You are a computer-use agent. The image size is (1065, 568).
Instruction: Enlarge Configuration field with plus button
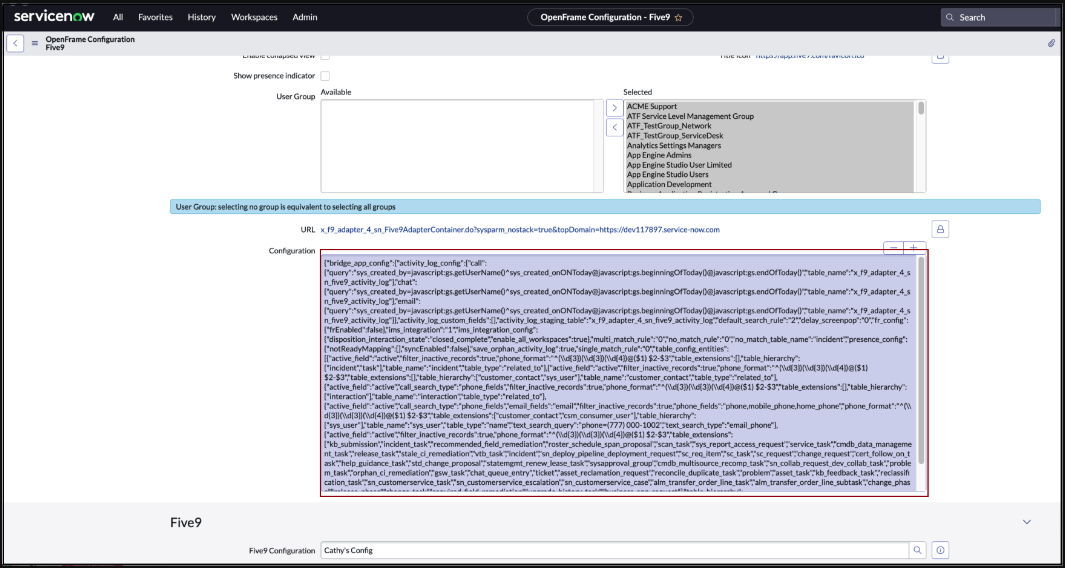tap(914, 248)
